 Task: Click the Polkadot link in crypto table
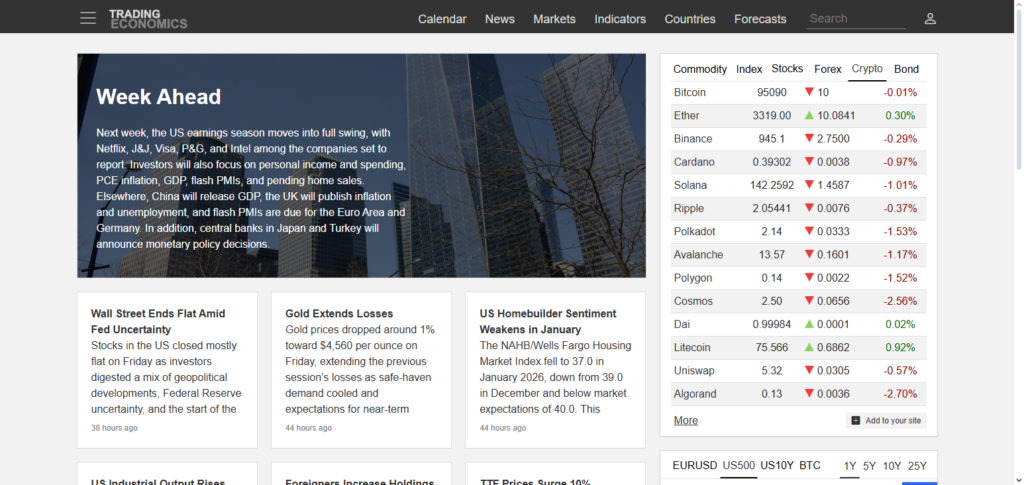click(695, 232)
